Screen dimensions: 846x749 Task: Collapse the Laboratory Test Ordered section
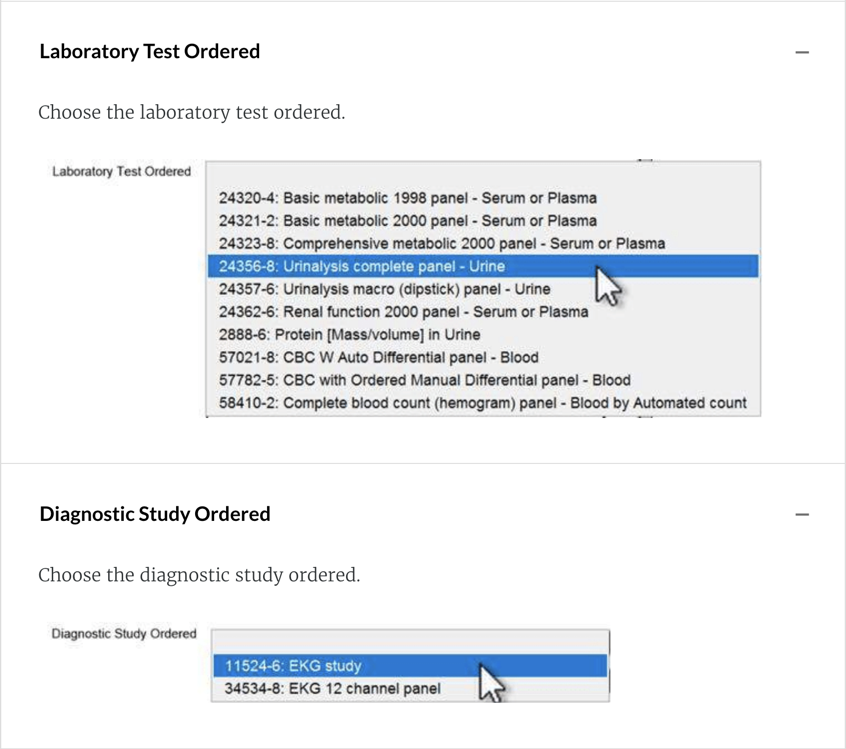tap(801, 52)
